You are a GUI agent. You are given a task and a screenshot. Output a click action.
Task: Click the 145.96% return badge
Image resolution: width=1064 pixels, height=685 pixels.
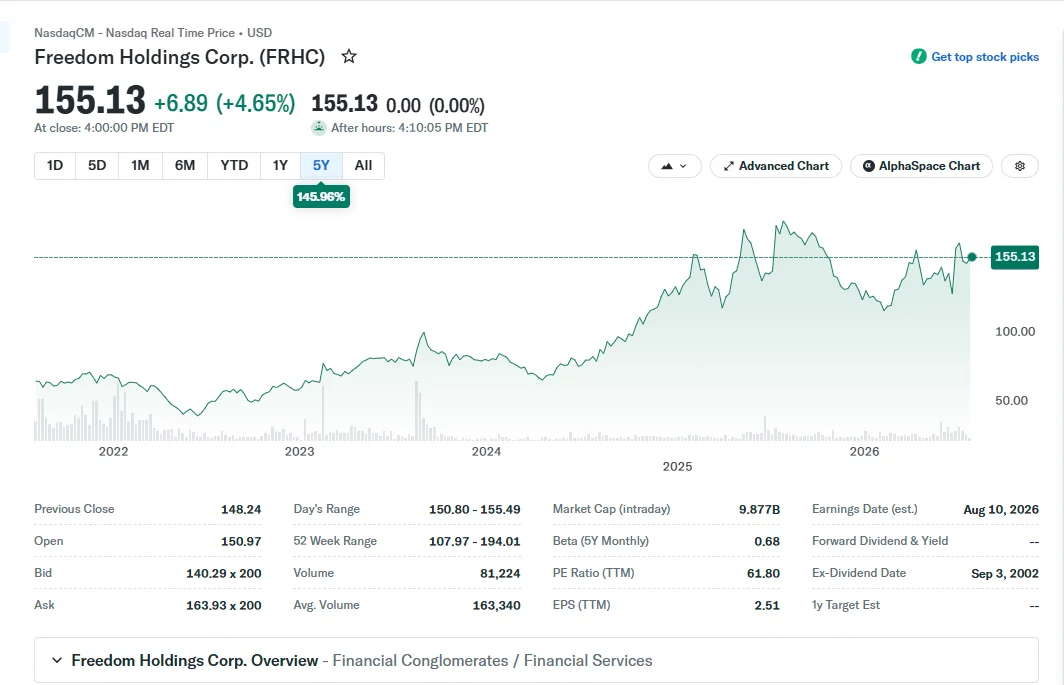321,196
